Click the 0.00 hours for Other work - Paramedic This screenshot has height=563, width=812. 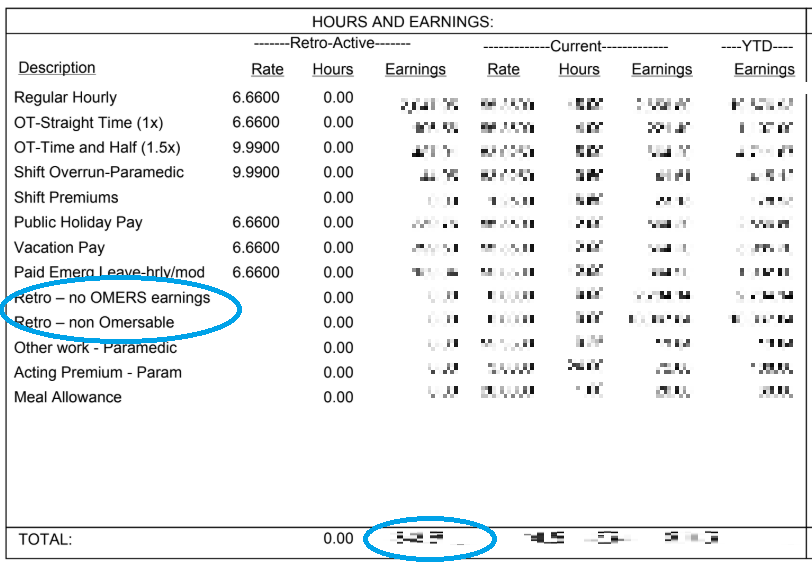pyautogui.click(x=338, y=348)
